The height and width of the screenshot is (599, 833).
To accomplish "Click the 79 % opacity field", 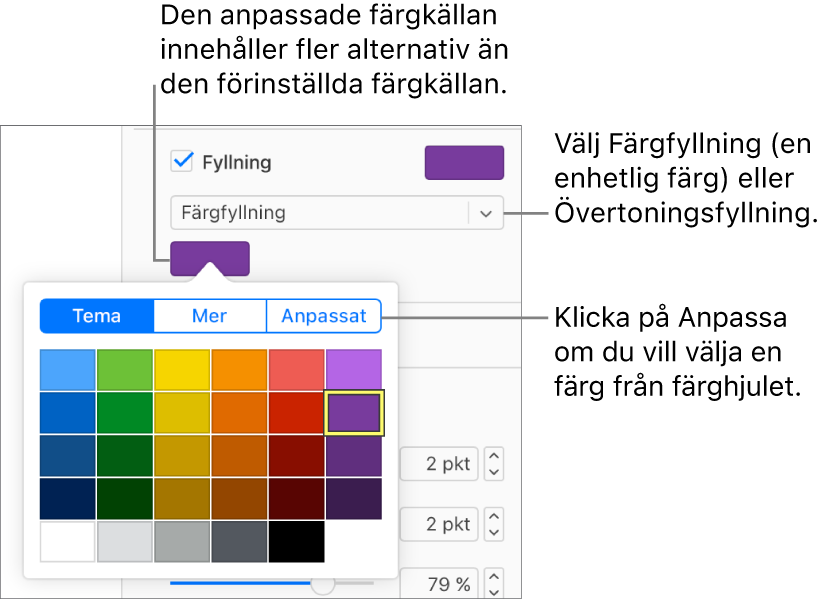I will pos(438,582).
